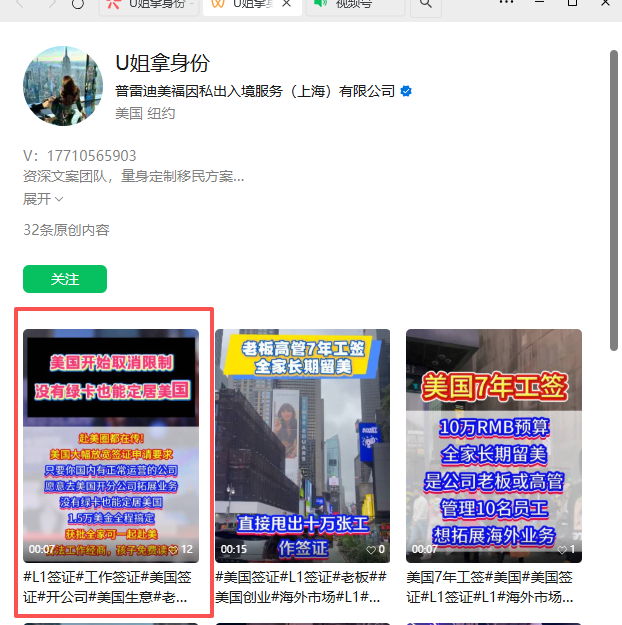Maximize the window
Viewport: 622px width, 625px height.
(x=573, y=3)
